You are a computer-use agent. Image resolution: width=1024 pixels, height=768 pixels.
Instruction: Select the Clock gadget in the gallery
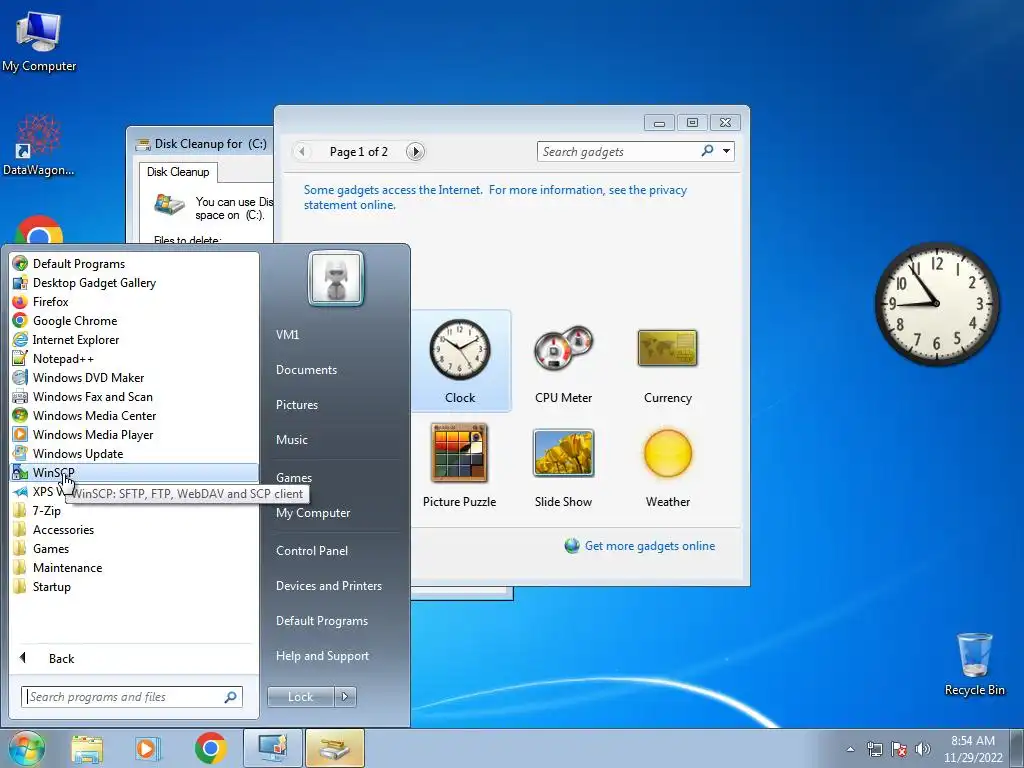pyautogui.click(x=460, y=361)
